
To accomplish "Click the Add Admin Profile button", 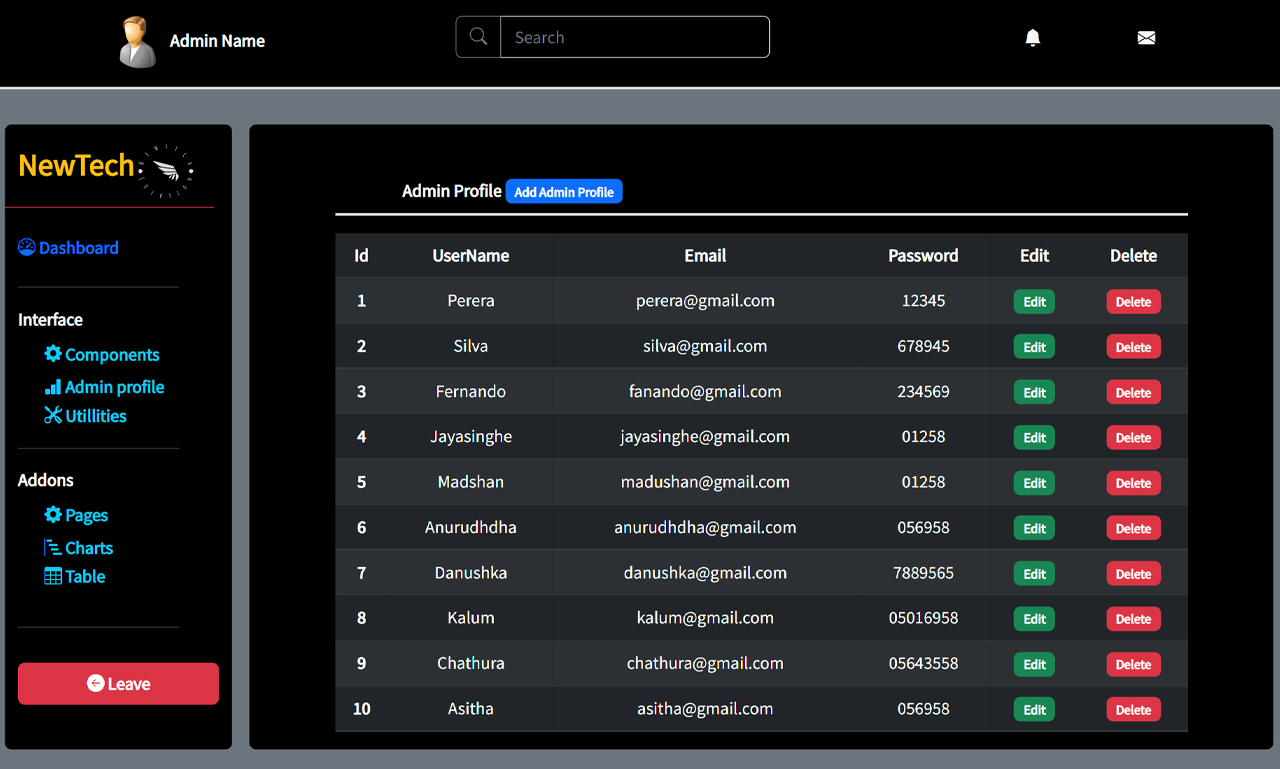I will click(x=563, y=191).
